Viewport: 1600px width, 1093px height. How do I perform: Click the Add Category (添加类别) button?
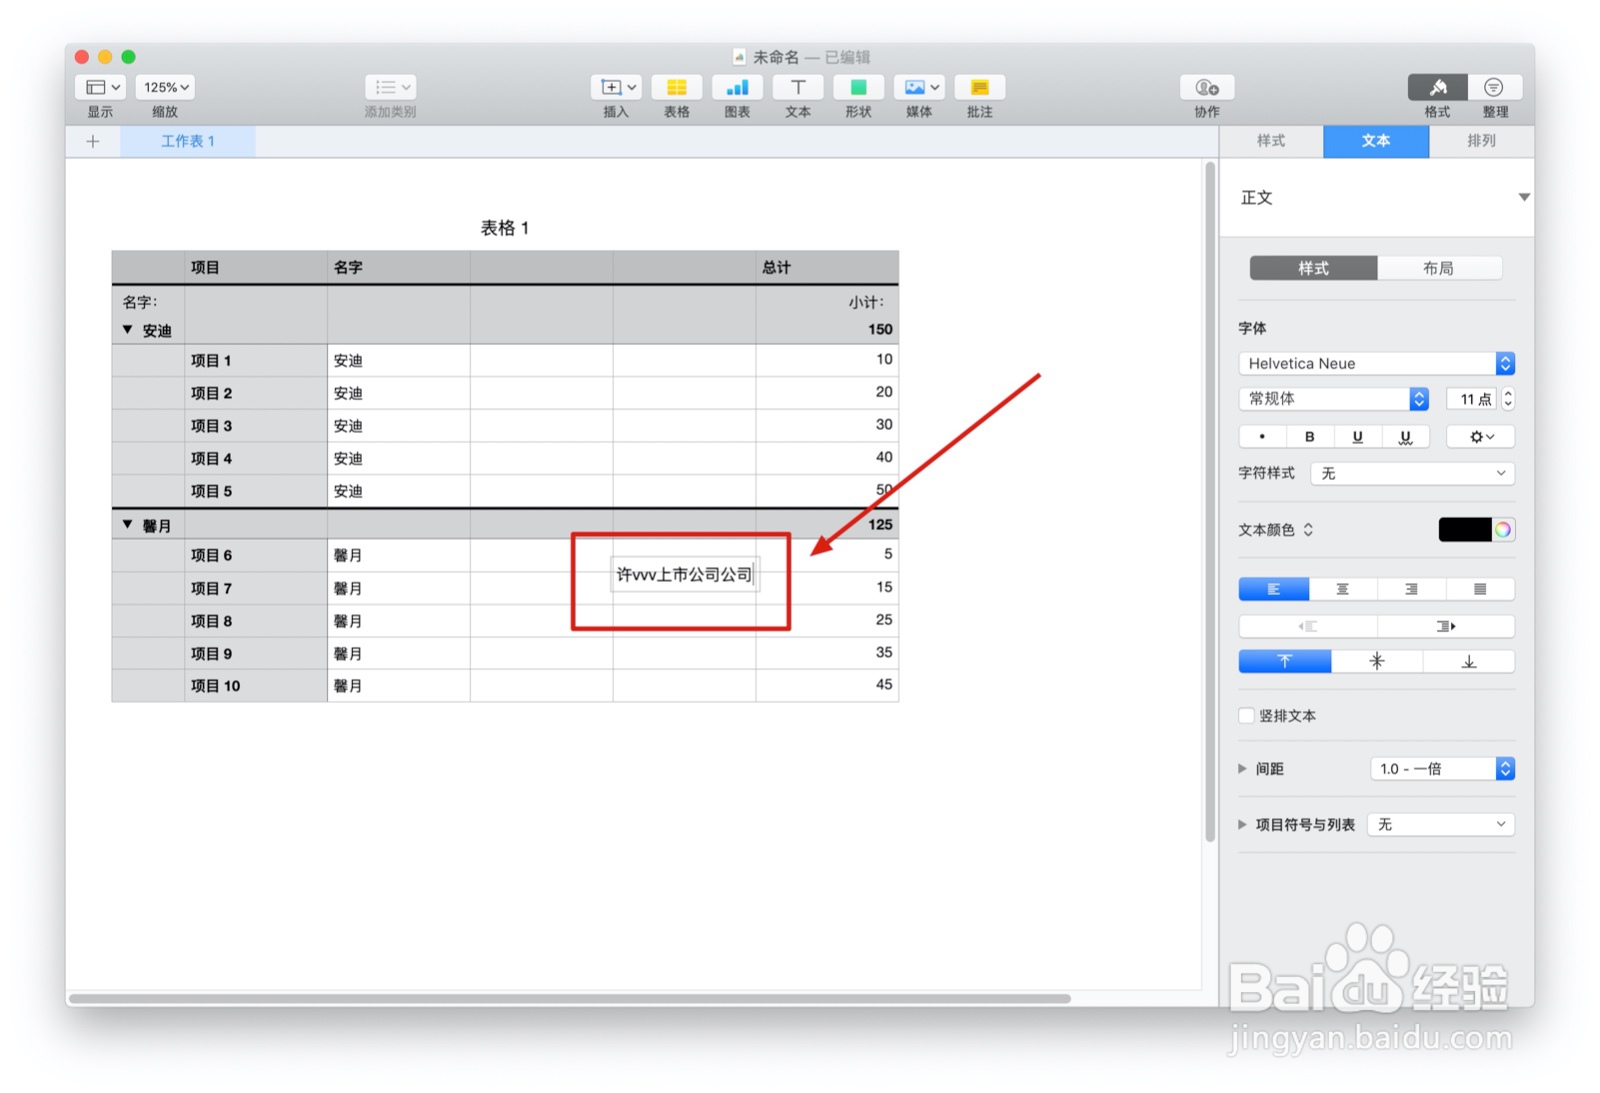pyautogui.click(x=390, y=87)
